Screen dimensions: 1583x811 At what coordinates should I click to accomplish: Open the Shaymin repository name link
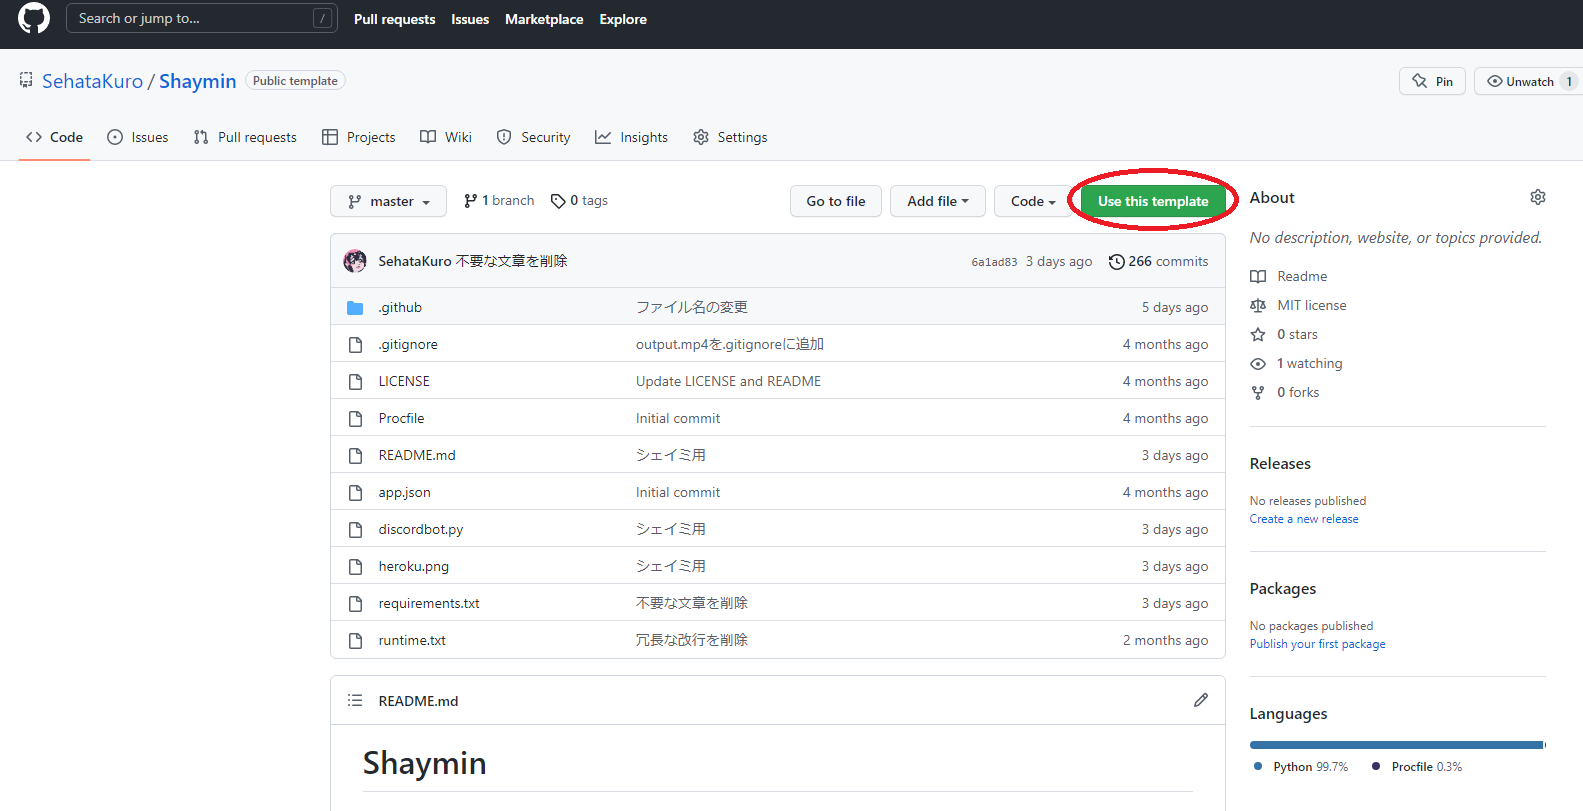(198, 81)
